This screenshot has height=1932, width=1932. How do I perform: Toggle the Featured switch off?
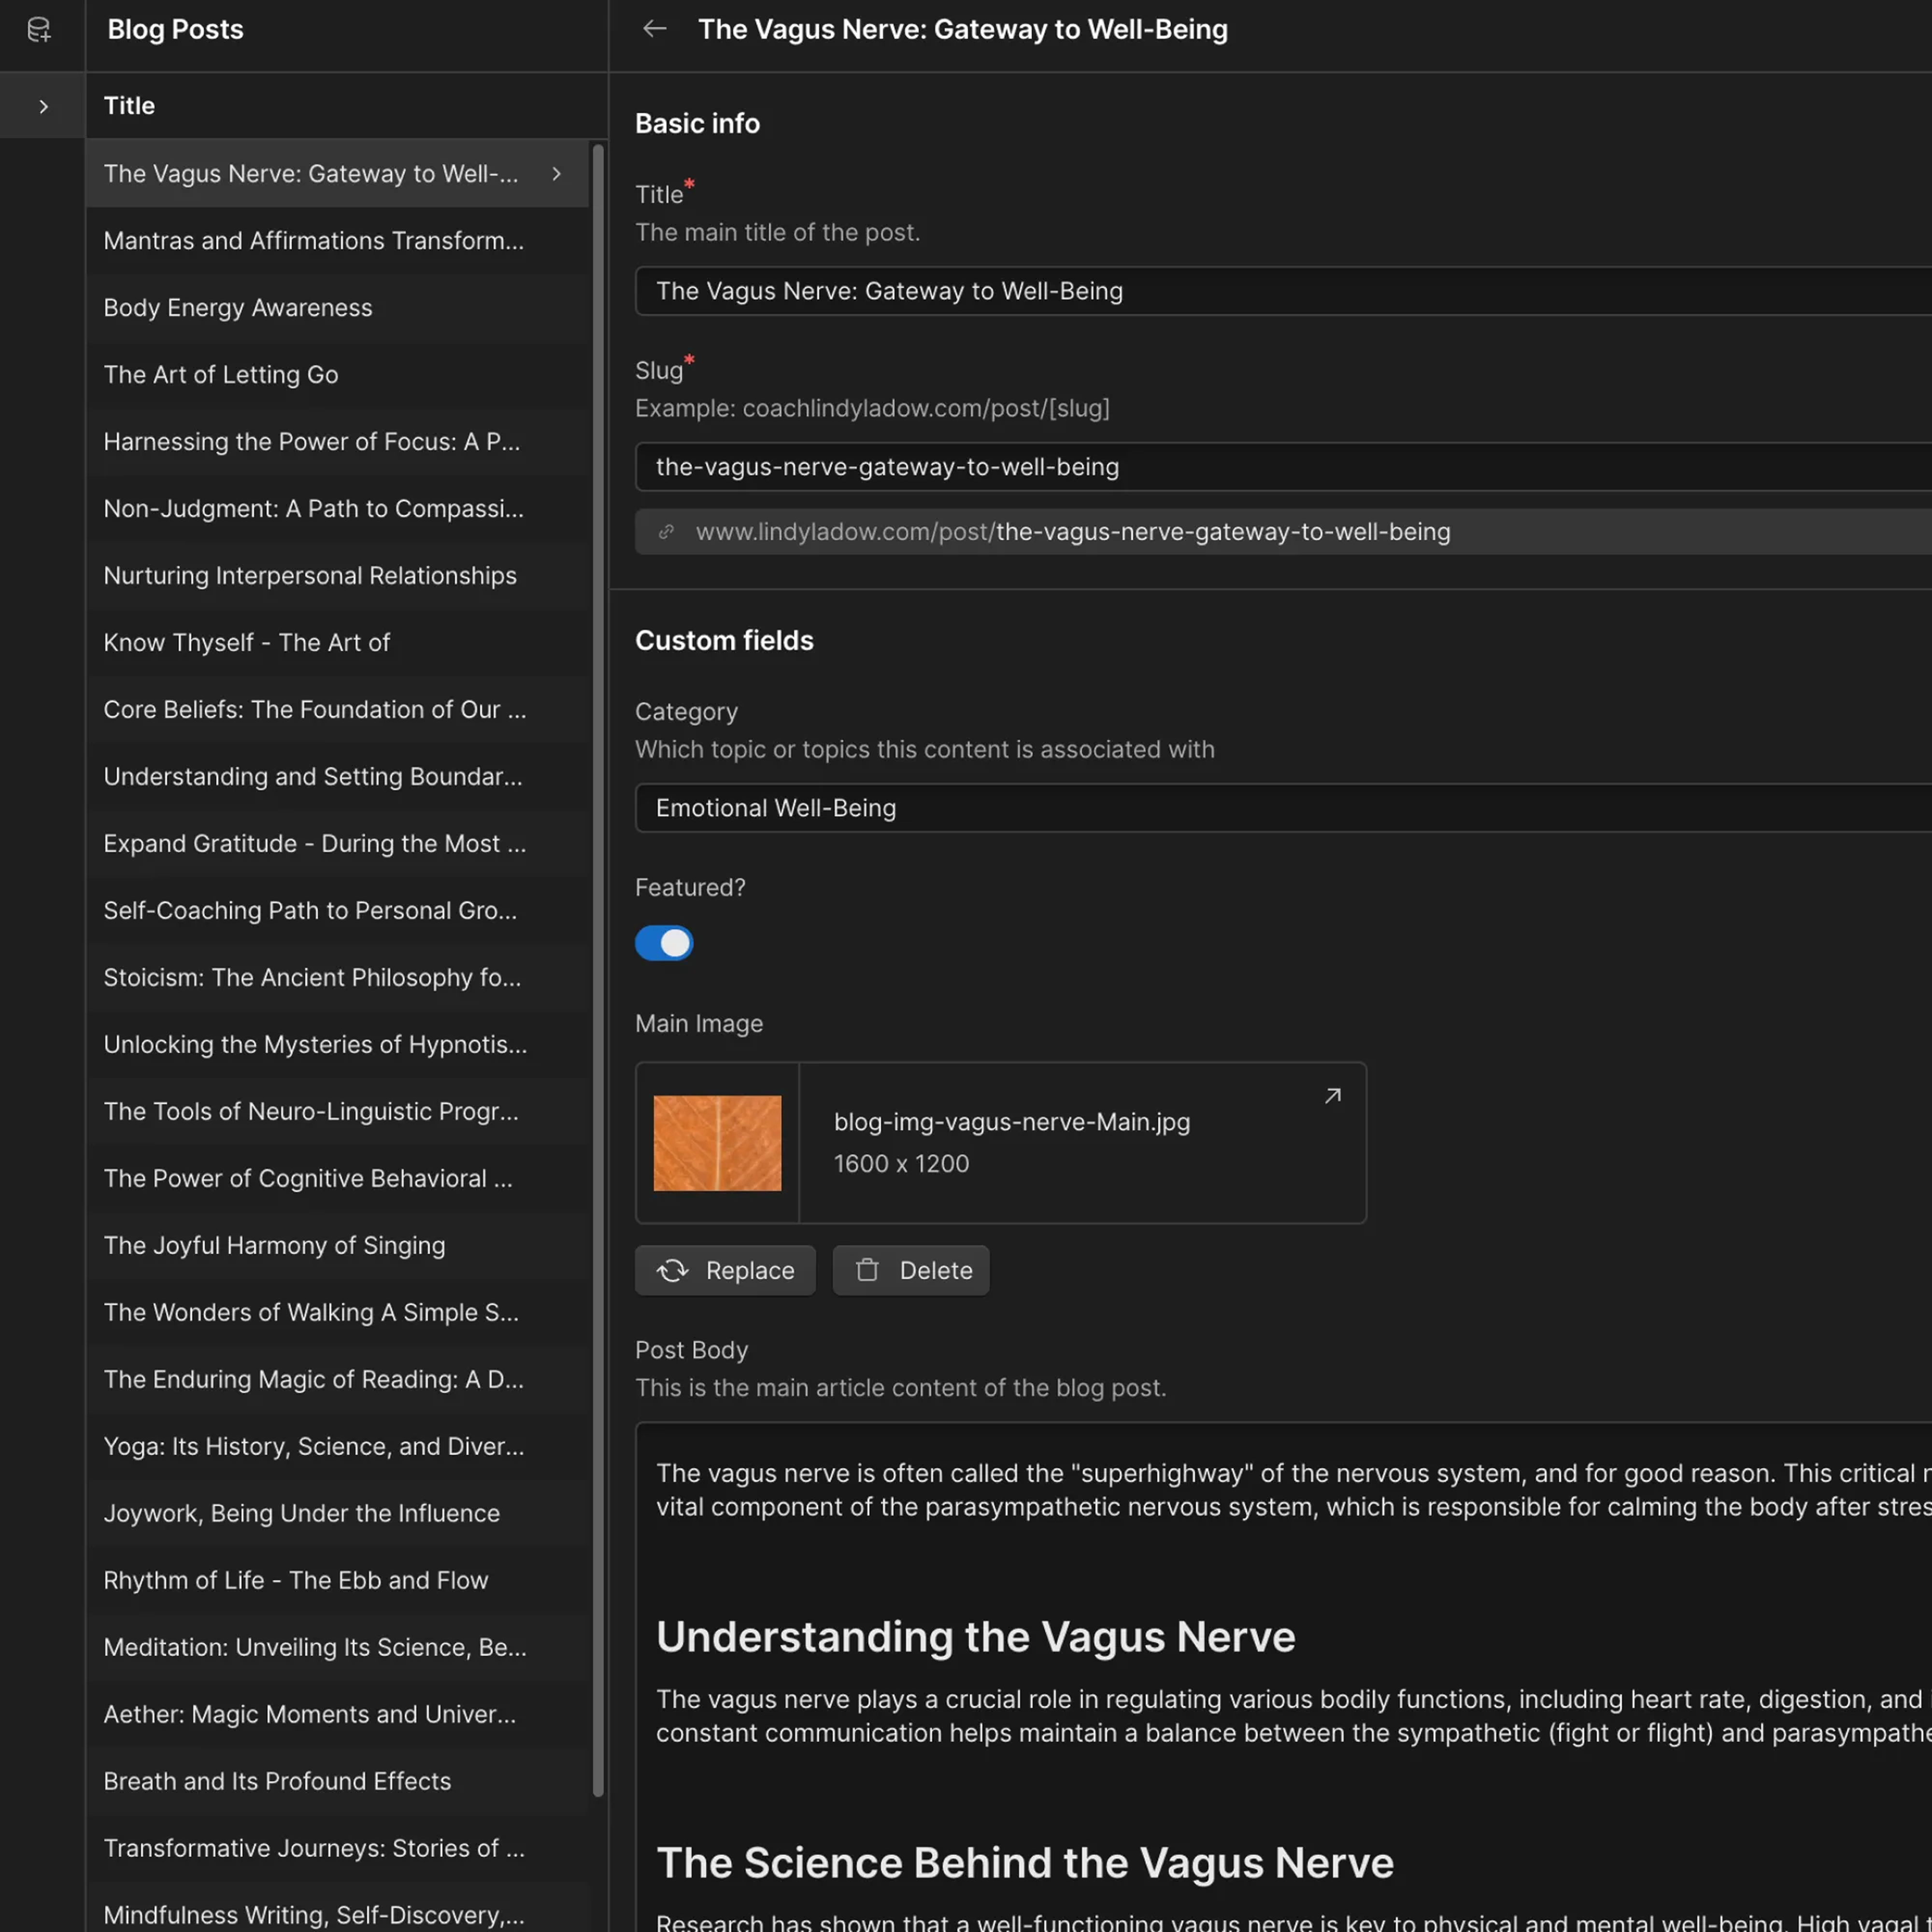(x=664, y=943)
